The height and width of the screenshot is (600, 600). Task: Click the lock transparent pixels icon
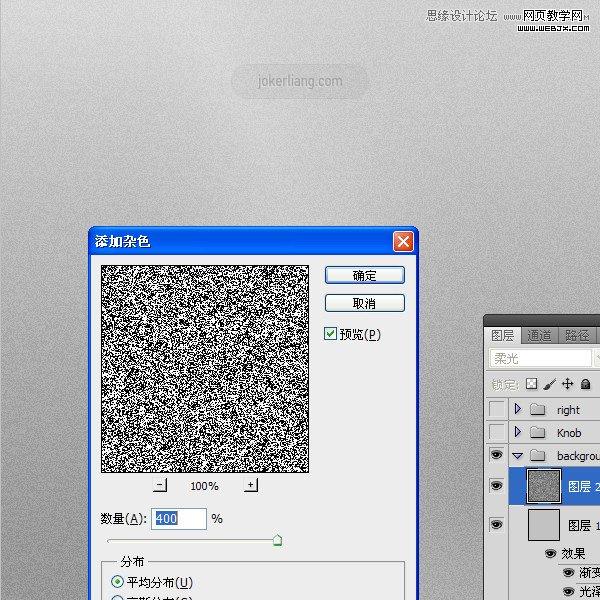532,384
